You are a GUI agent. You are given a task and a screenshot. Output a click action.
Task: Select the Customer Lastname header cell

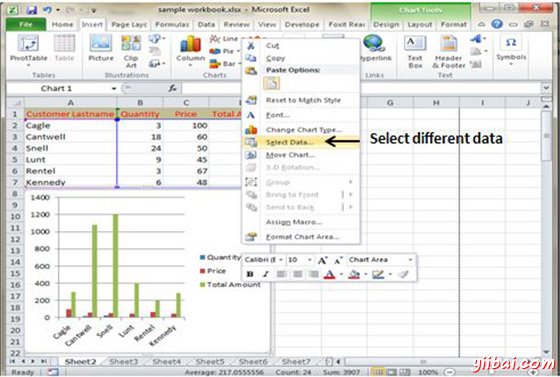(x=71, y=114)
